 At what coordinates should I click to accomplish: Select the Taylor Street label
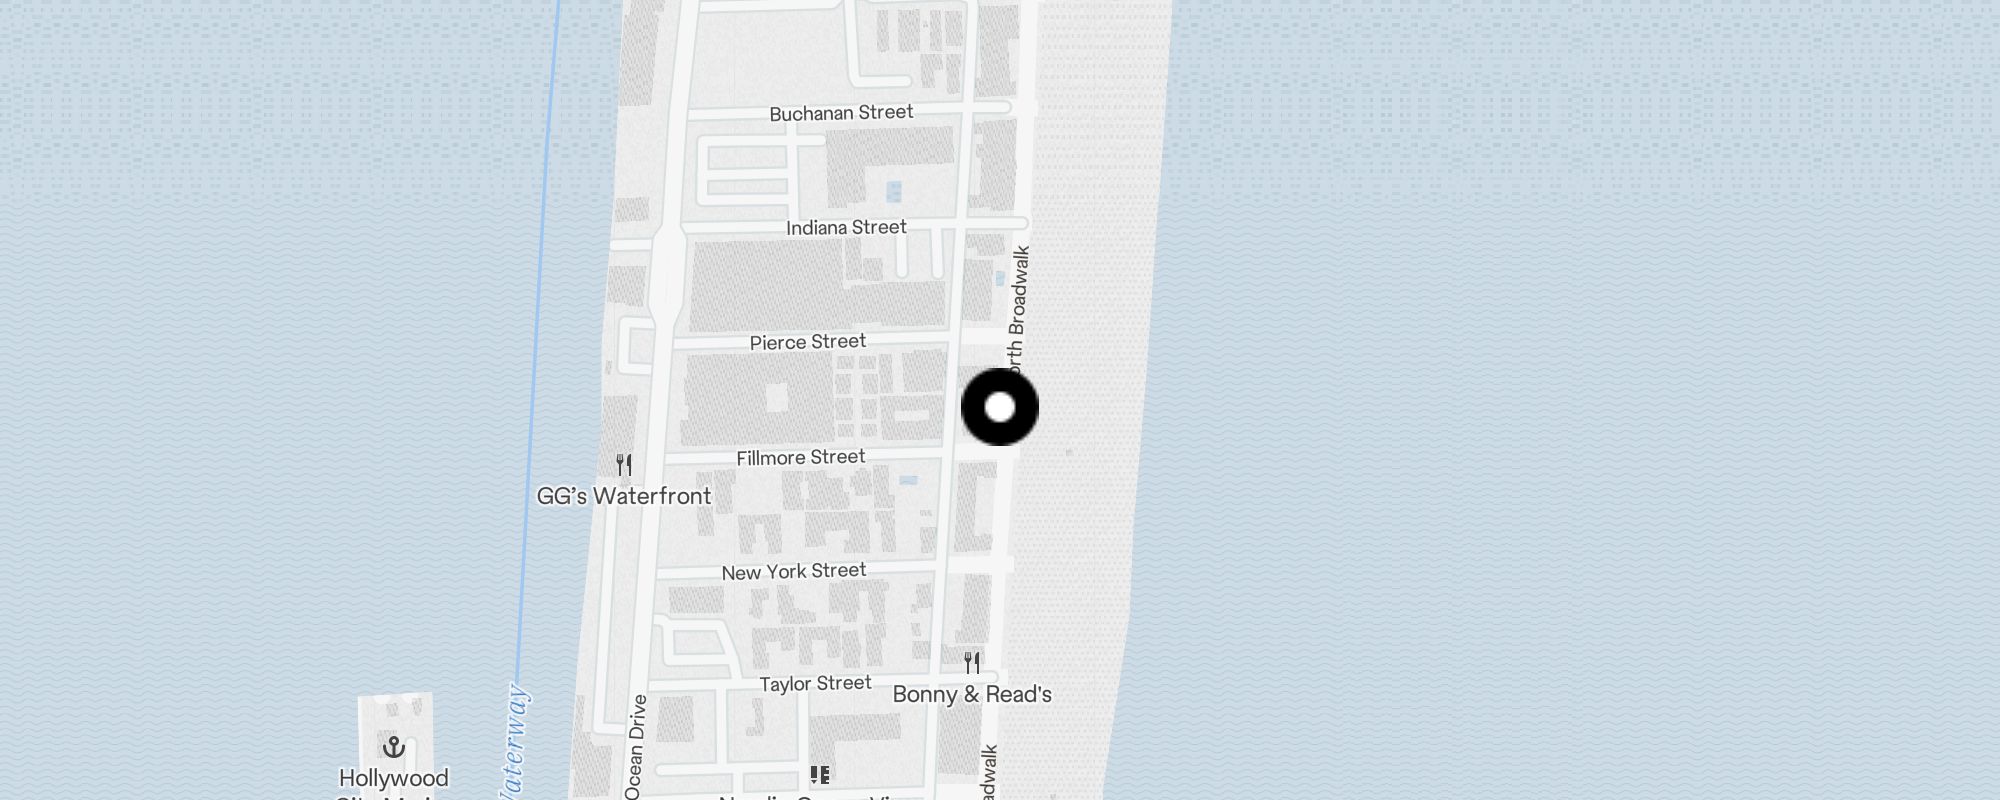click(x=815, y=684)
